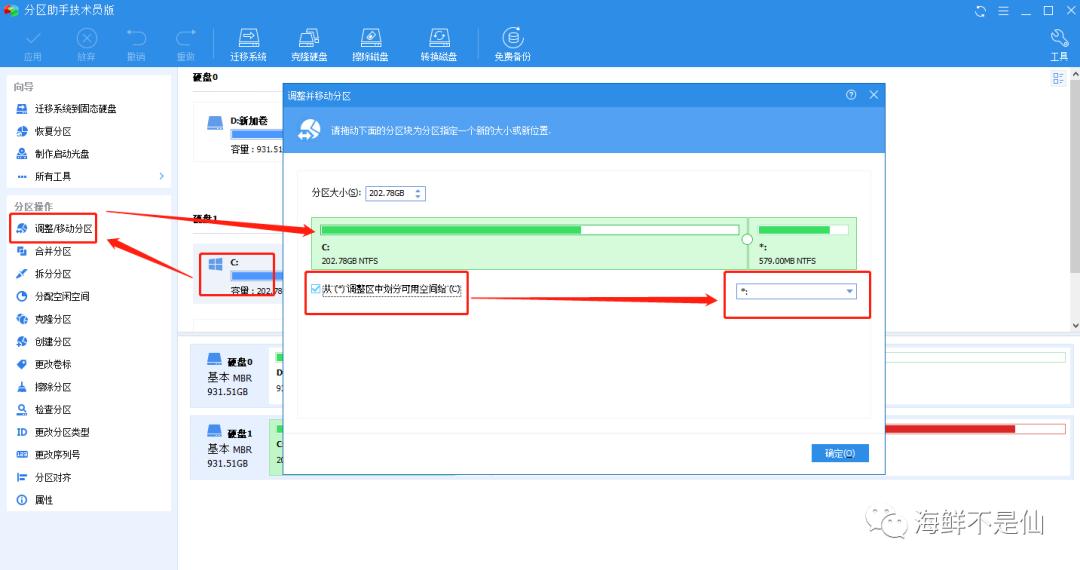The image size is (1080, 570).
Task: Select 硬盘0 基本 MBR disk entry
Action: [230, 376]
